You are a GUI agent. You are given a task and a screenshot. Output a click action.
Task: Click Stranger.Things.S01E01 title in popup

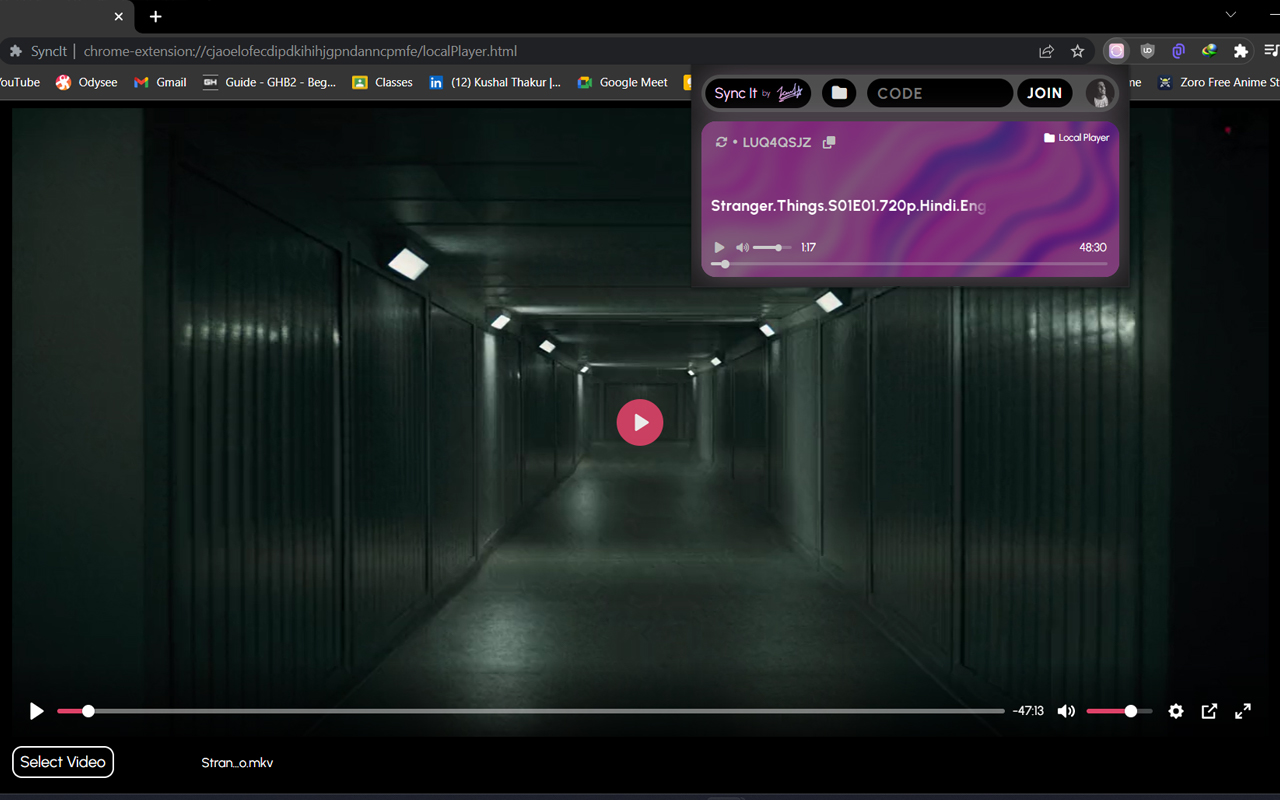848,206
